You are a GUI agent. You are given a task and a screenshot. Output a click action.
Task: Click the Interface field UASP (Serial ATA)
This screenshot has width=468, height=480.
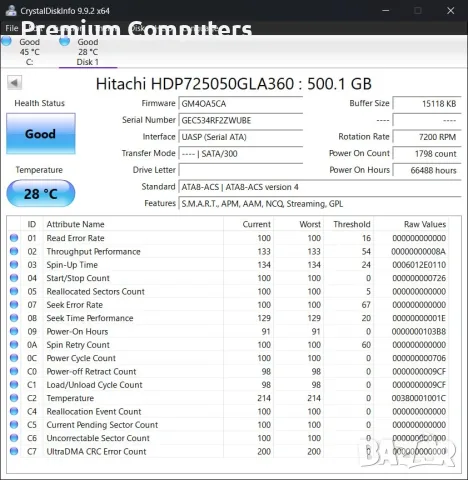click(241, 137)
